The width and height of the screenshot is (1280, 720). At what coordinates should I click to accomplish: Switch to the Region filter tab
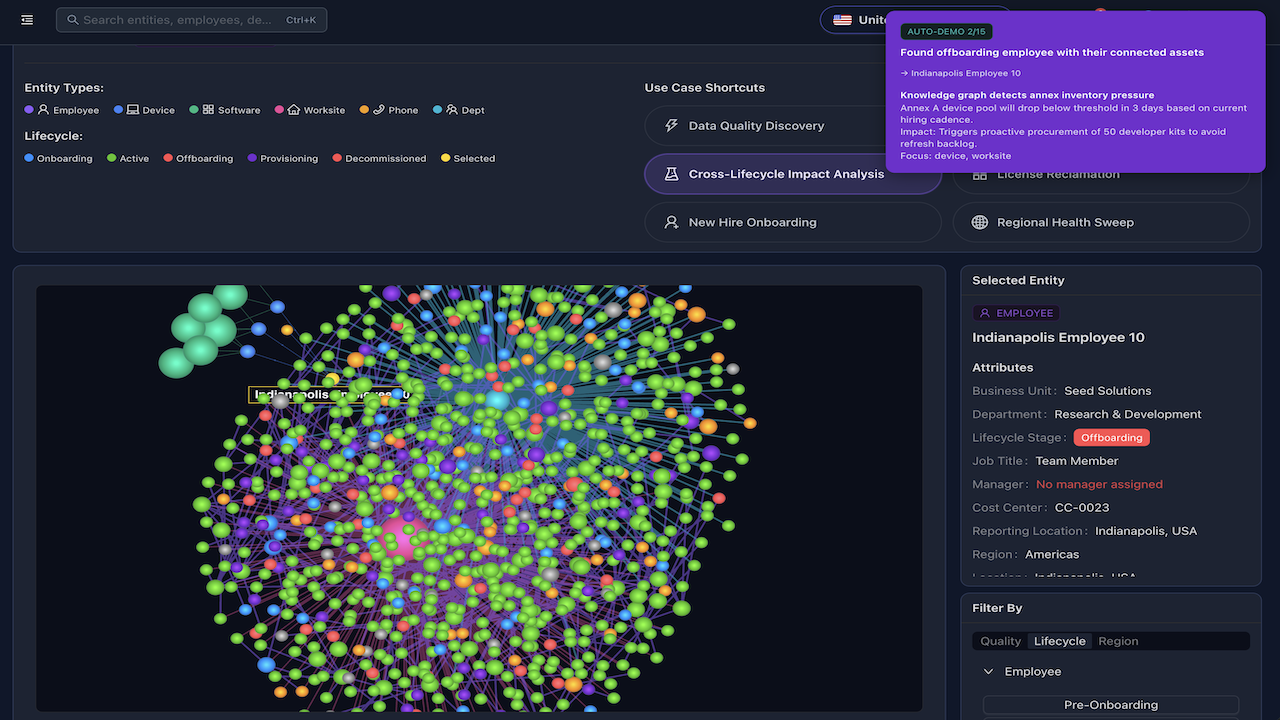coord(1118,641)
